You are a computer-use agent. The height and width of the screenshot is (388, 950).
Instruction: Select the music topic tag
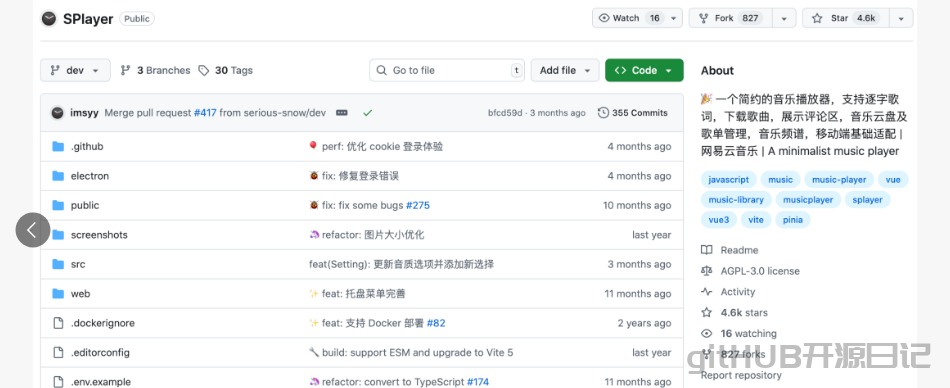click(780, 179)
